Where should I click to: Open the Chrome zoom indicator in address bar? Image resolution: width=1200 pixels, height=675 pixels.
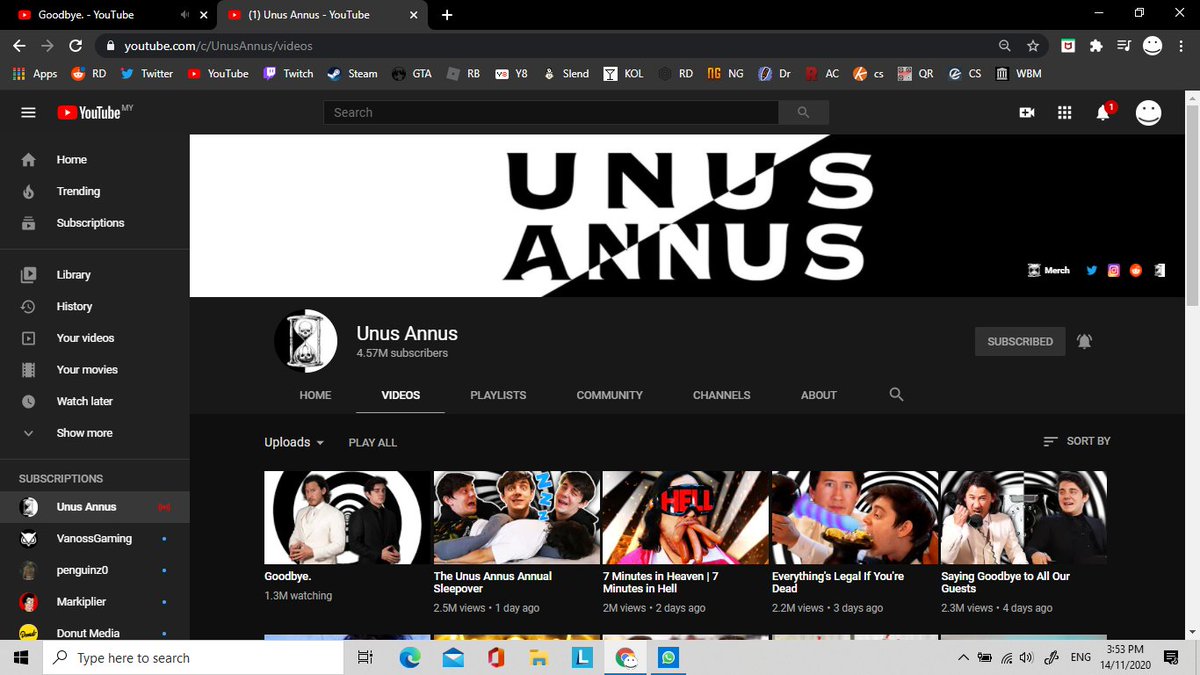coord(1004,46)
